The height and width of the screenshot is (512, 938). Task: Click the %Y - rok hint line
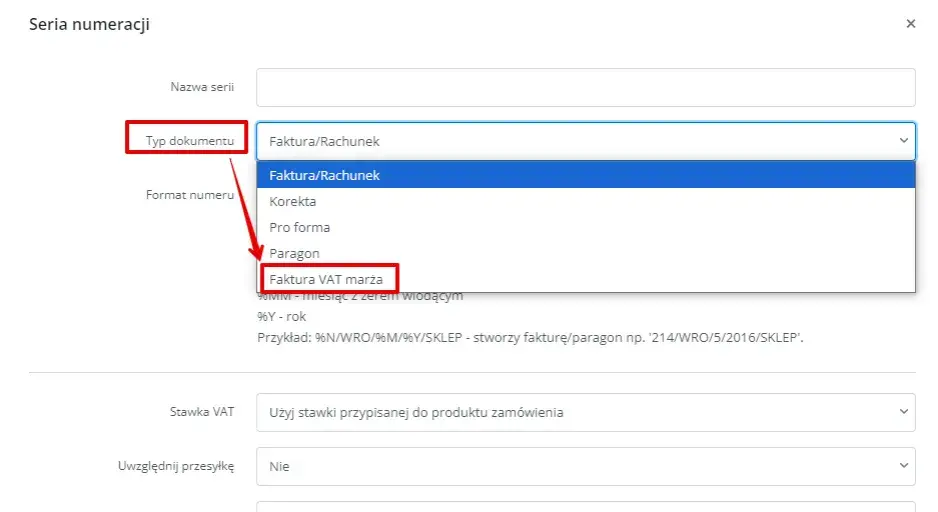click(x=281, y=316)
